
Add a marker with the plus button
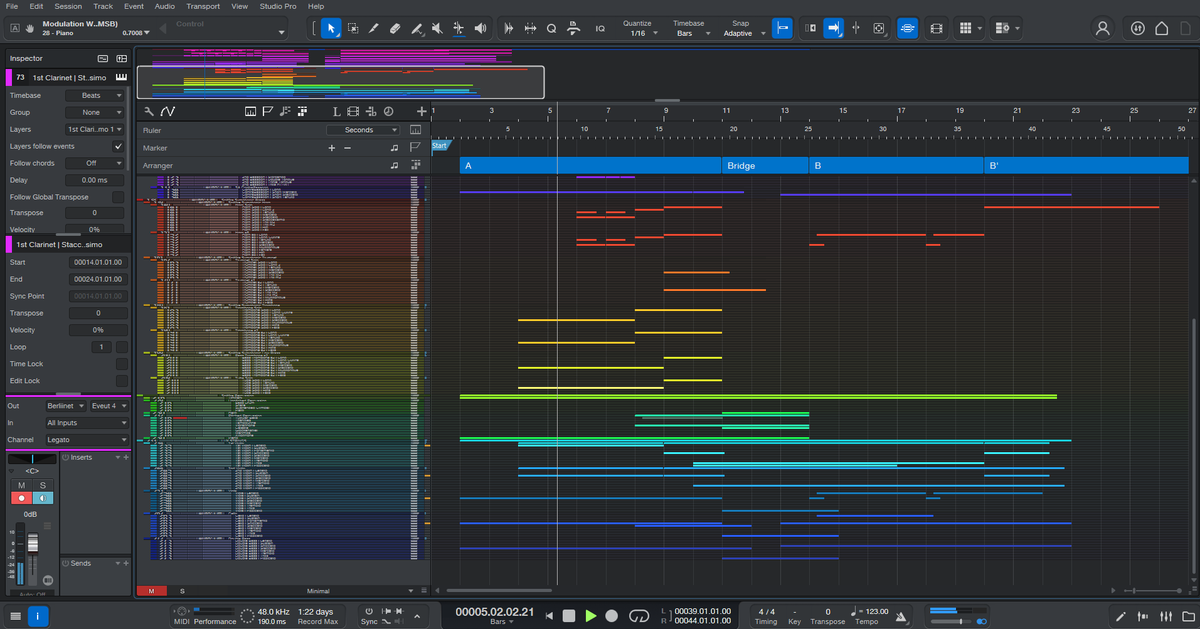pyautogui.click(x=332, y=148)
